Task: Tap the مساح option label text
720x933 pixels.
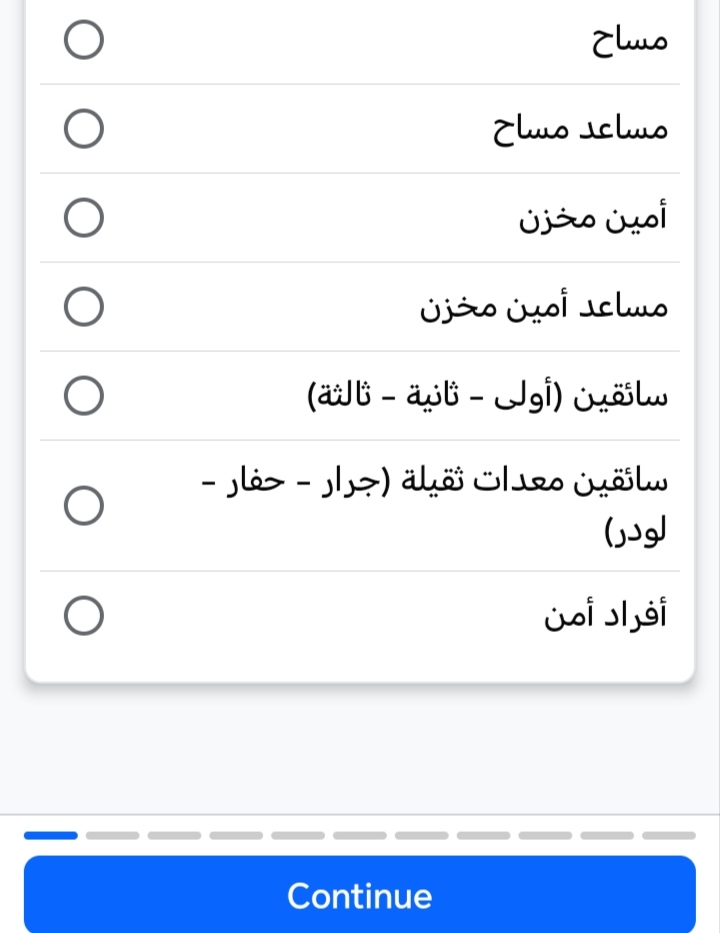Action: tap(629, 40)
